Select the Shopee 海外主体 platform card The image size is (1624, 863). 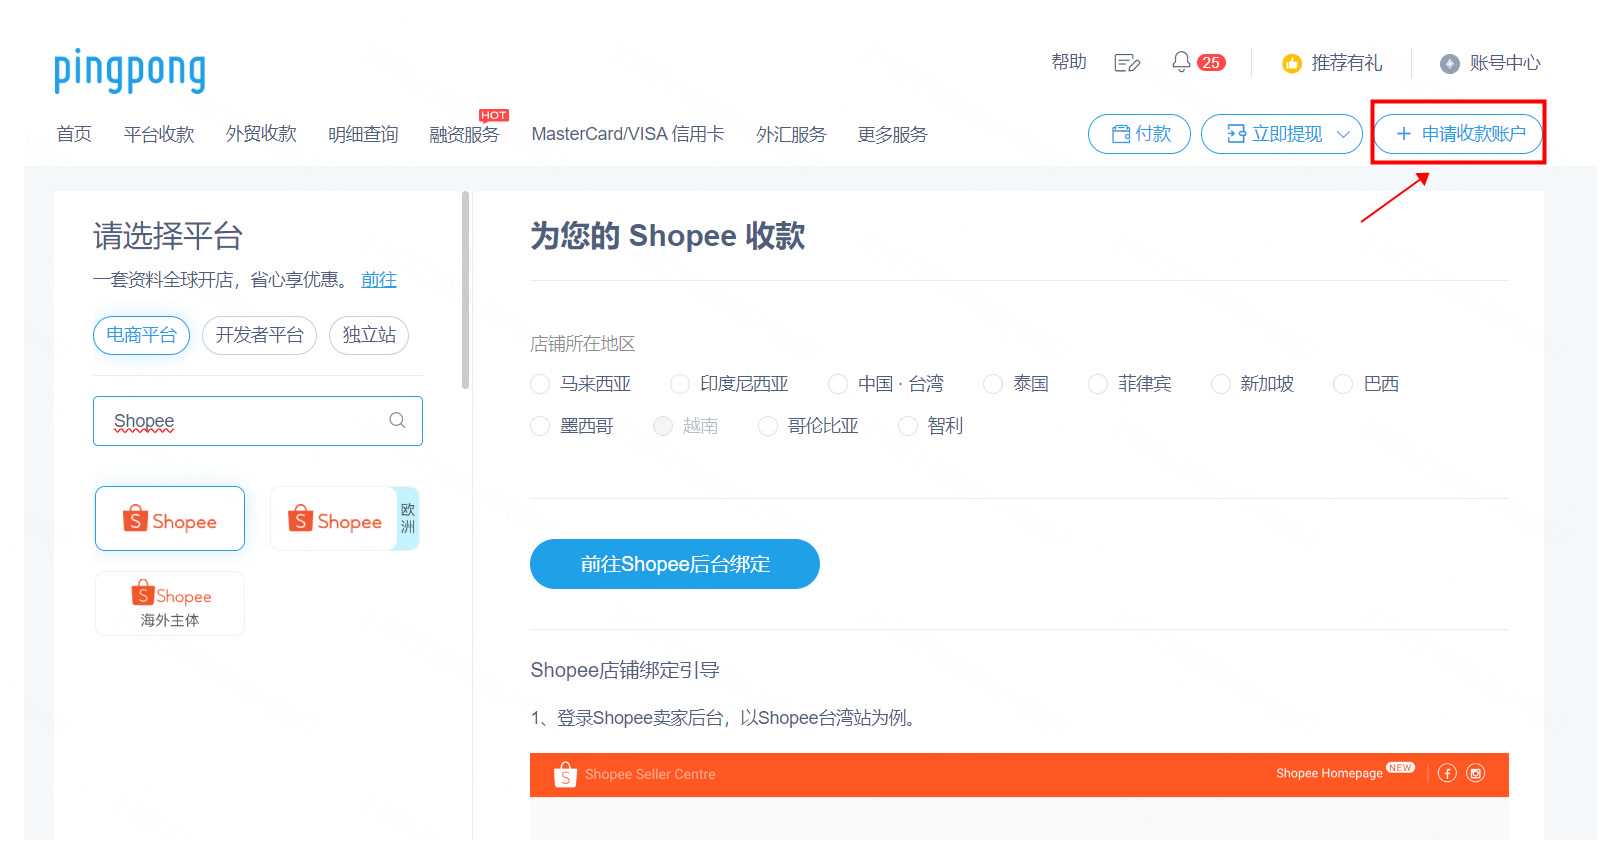pyautogui.click(x=170, y=603)
